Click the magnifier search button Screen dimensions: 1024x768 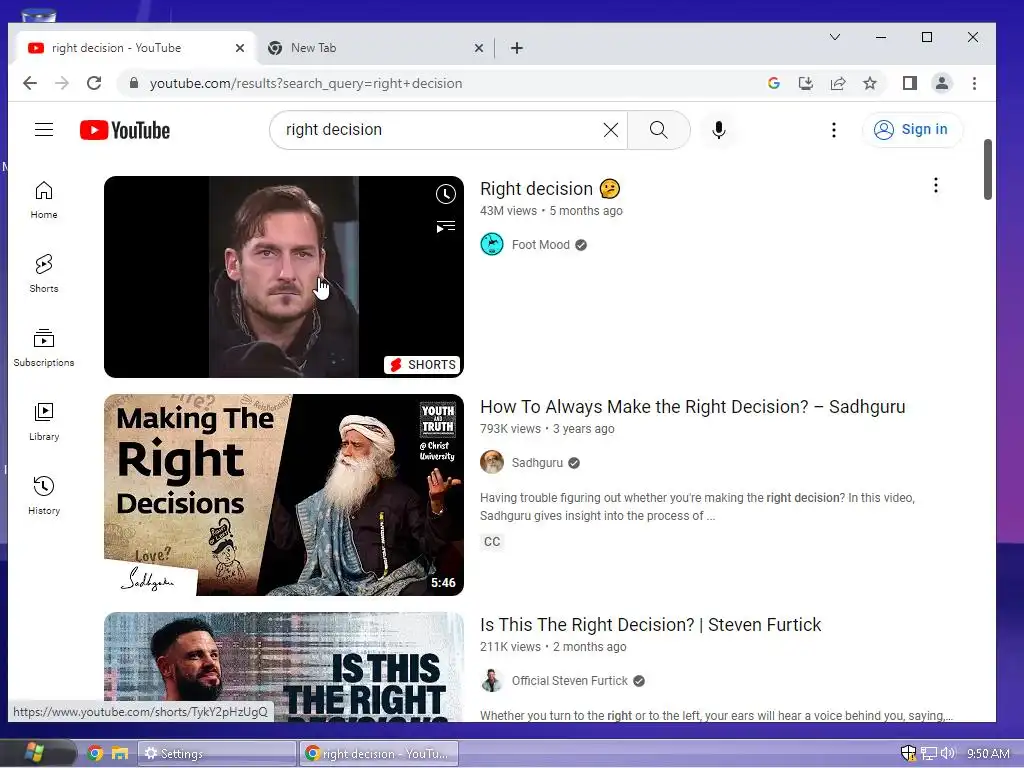click(658, 130)
